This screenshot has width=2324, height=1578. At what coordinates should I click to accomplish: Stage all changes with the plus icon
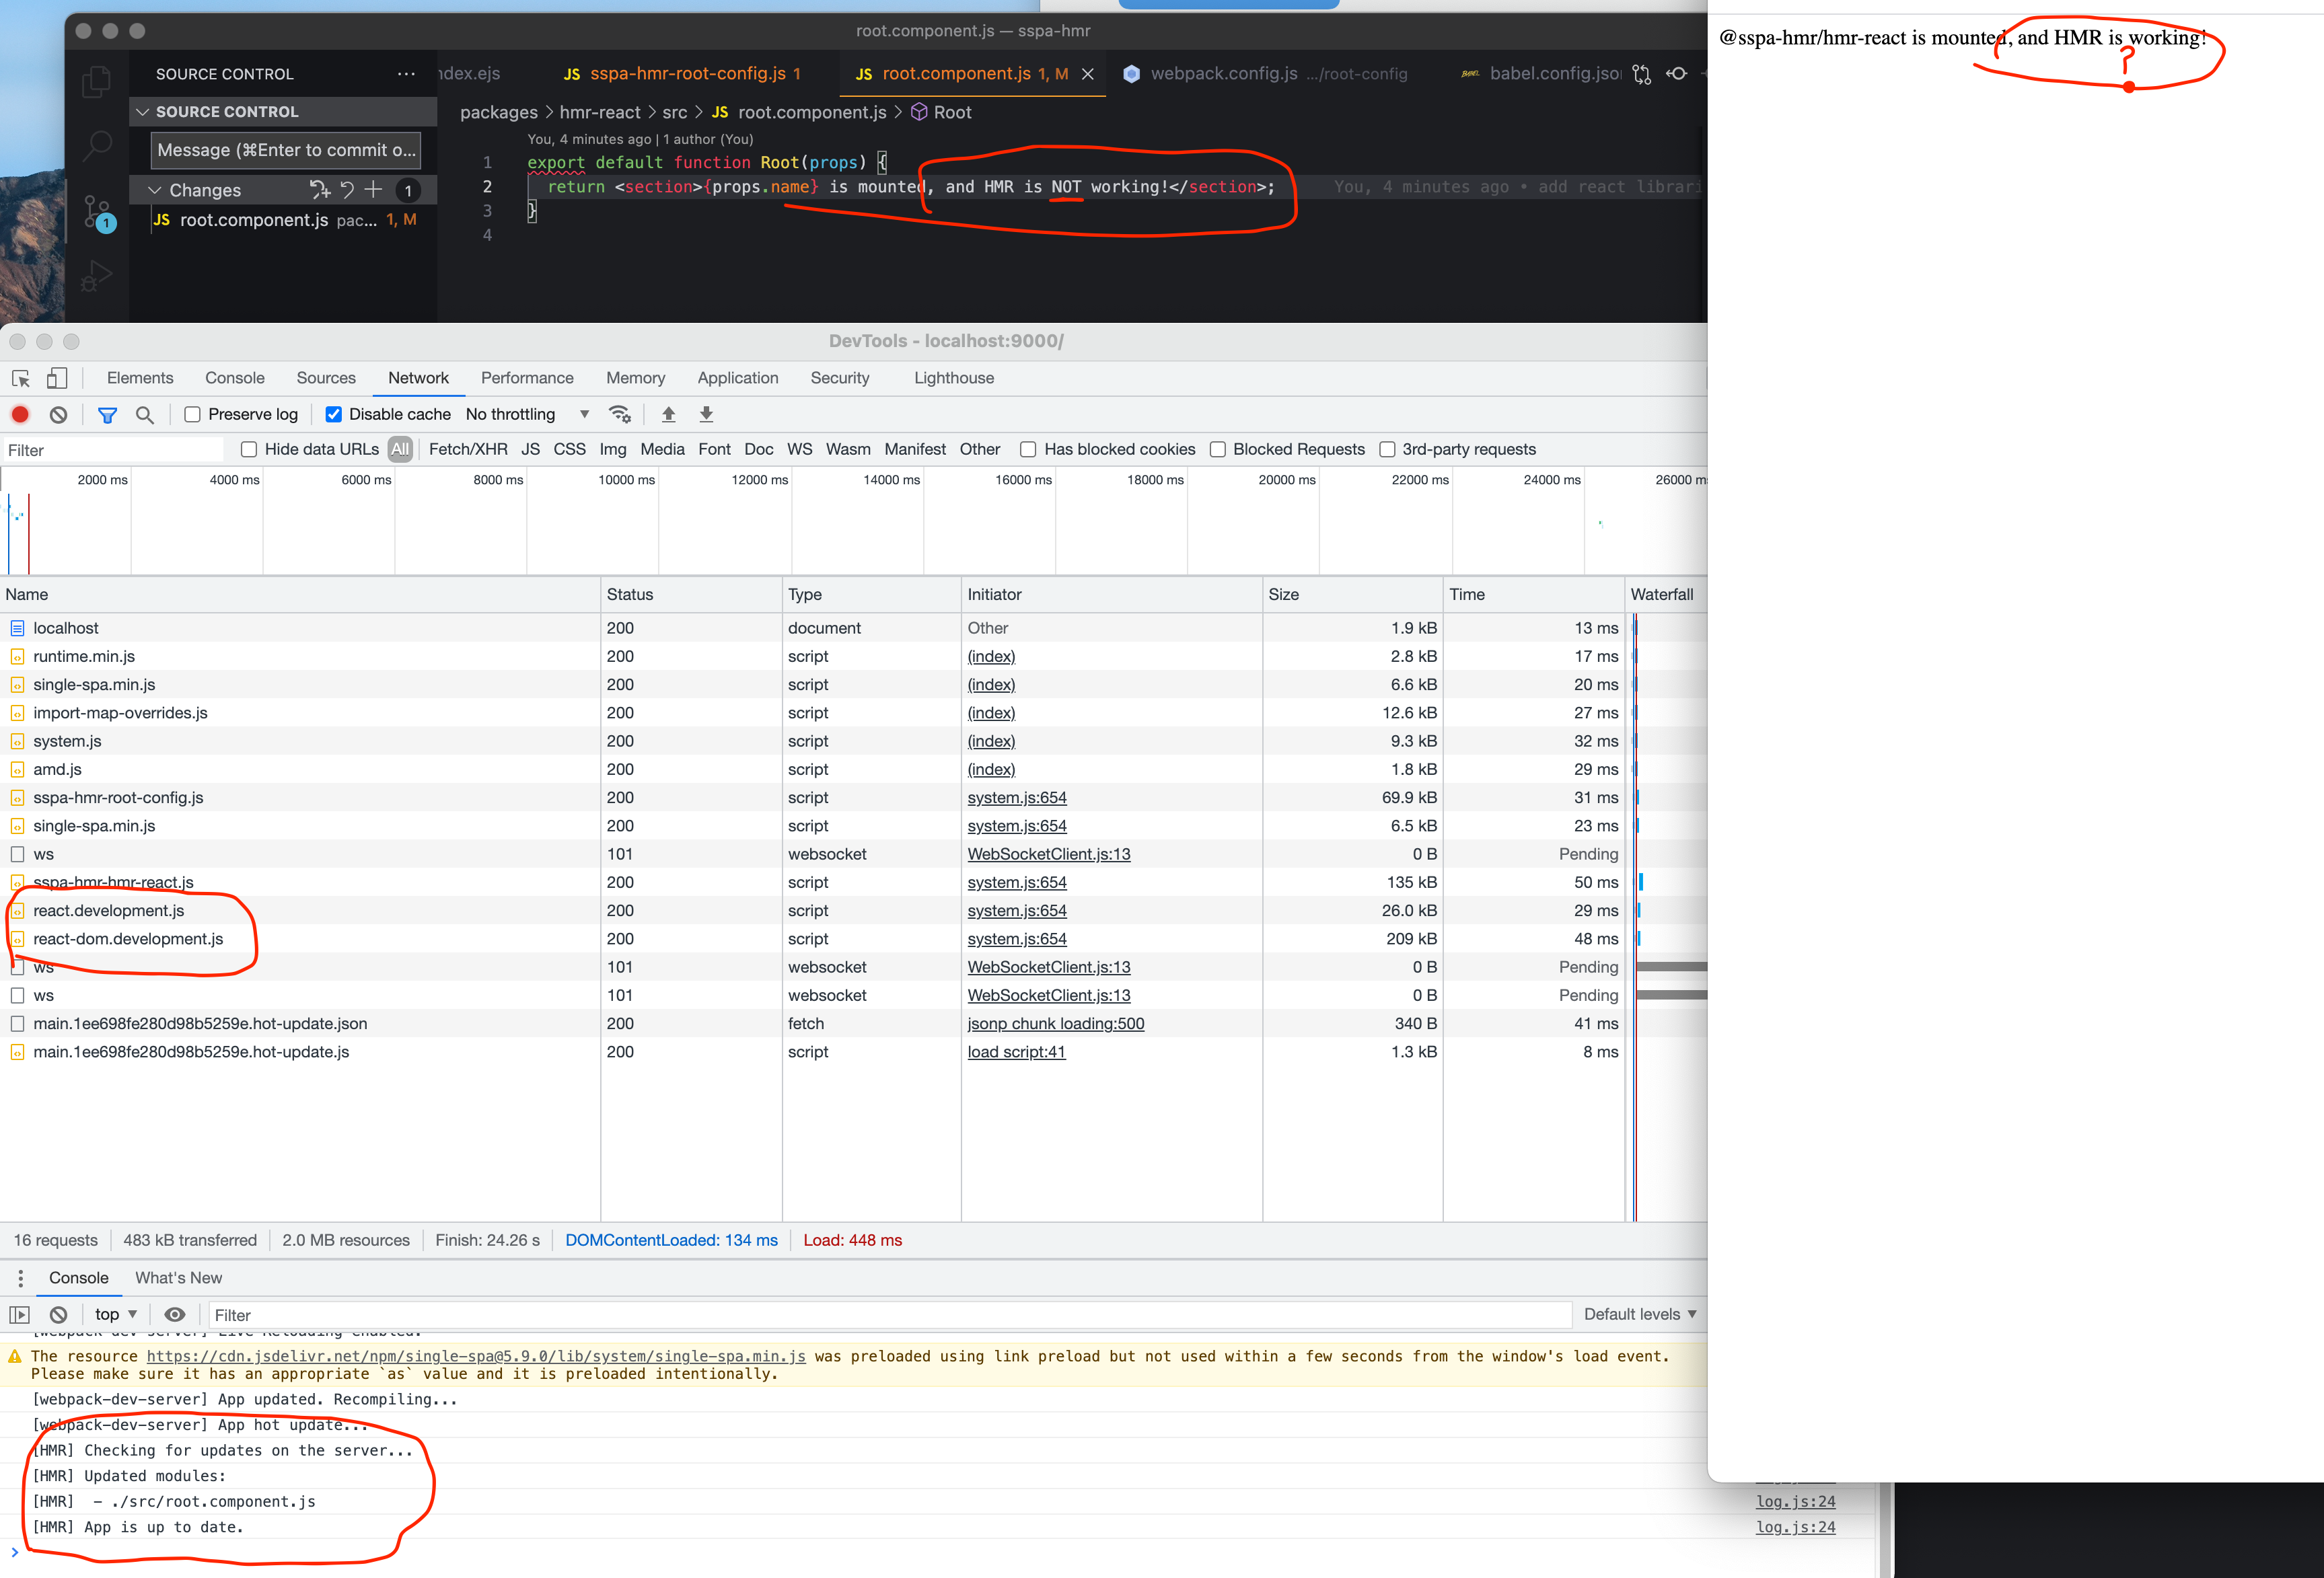pos(373,189)
